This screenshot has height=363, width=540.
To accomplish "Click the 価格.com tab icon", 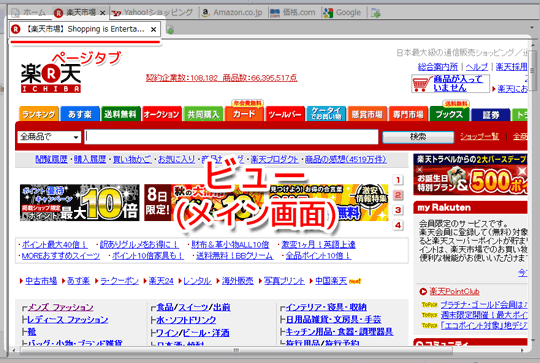I will click(274, 13).
